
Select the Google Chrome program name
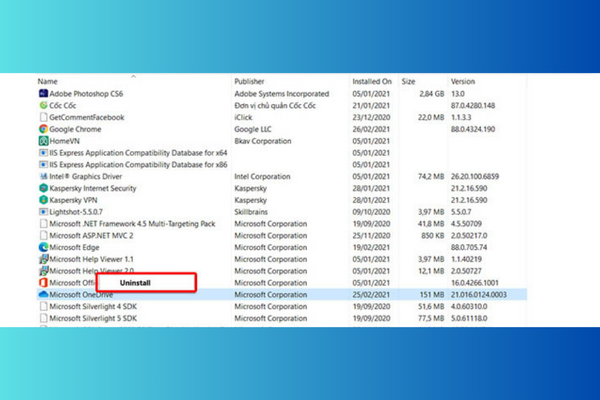tap(75, 129)
